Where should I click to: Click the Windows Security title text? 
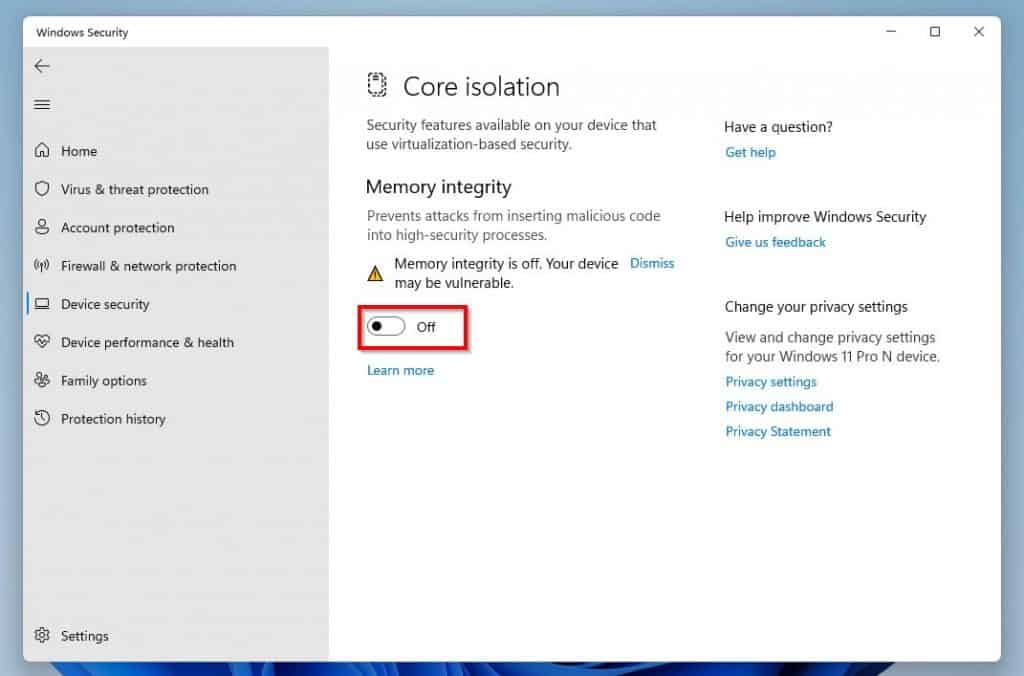82,32
